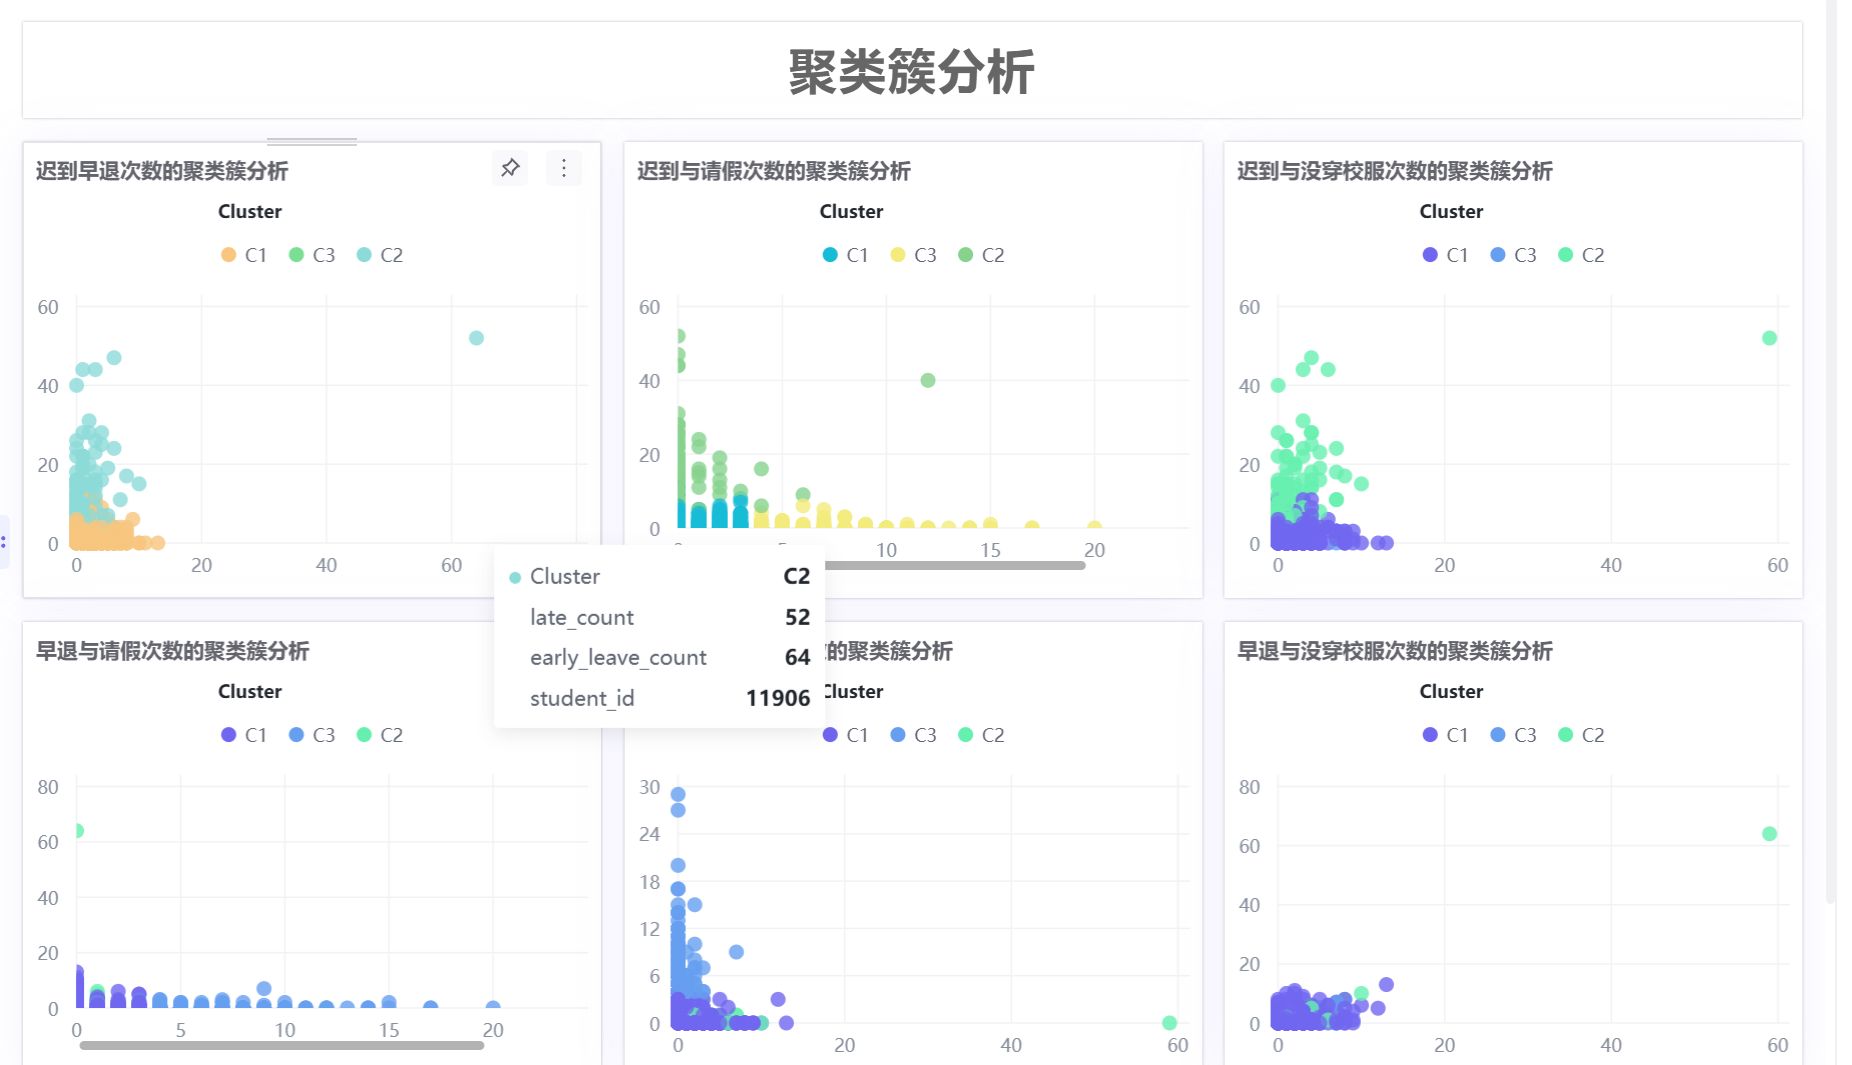Pin the 迟到早退次数的聚类簇分析 chart

point(510,168)
